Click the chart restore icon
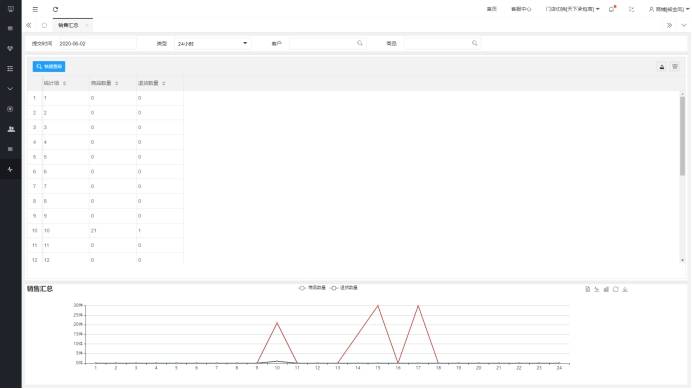 tap(616, 289)
